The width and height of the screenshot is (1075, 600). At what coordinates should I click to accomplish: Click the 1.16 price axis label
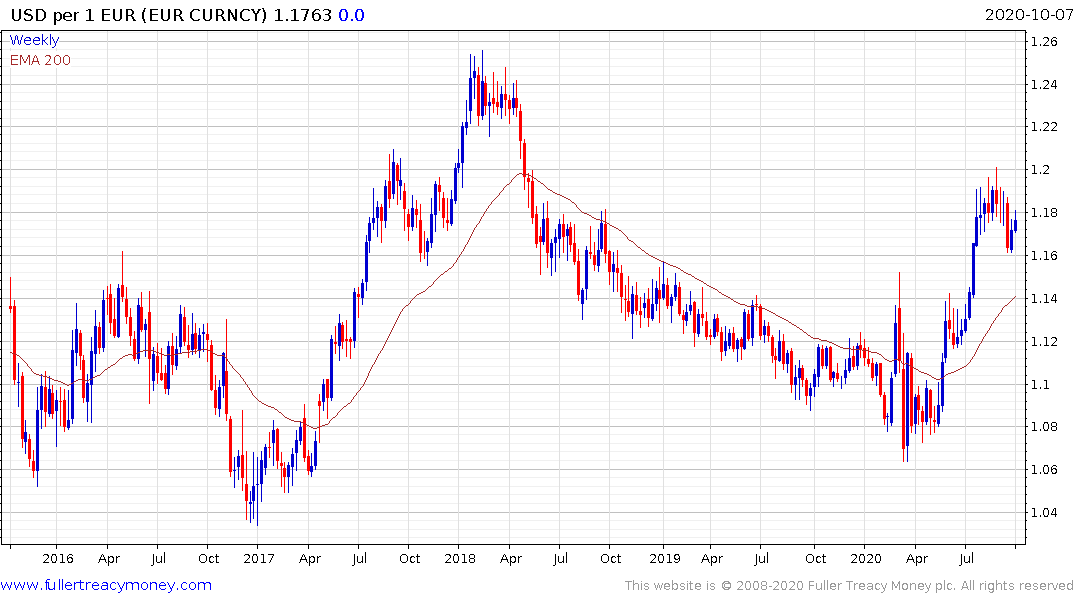point(1044,256)
